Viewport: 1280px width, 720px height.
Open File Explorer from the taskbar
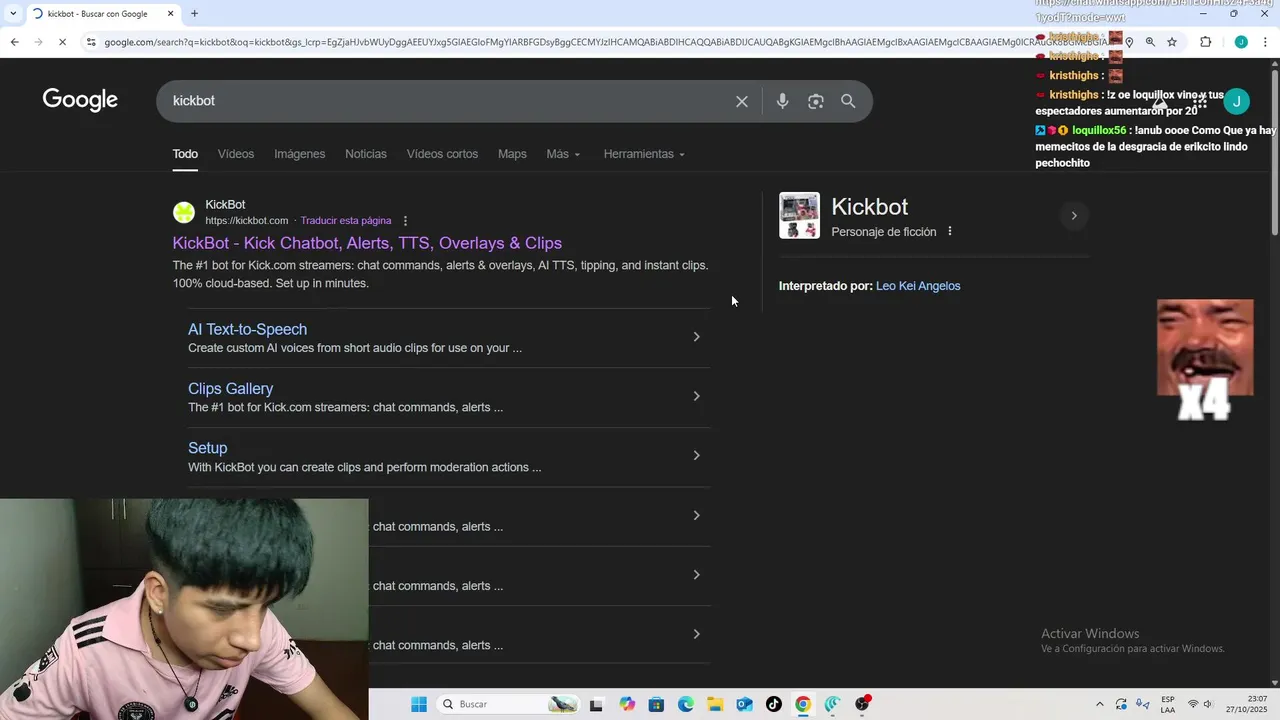coord(715,704)
